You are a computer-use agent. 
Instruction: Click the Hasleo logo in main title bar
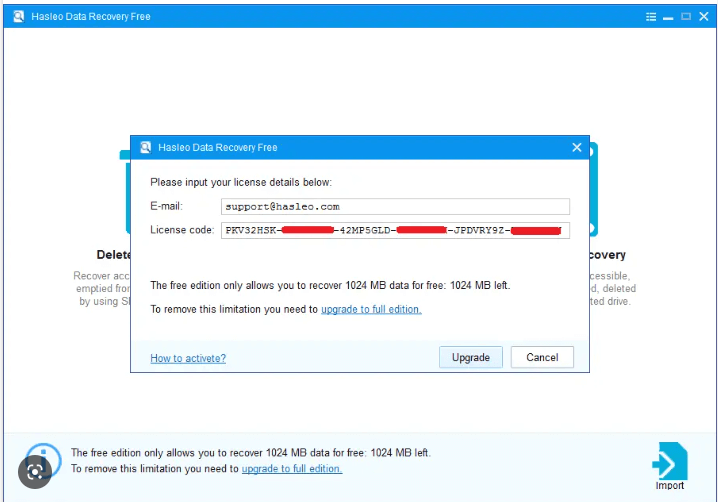[17, 16]
